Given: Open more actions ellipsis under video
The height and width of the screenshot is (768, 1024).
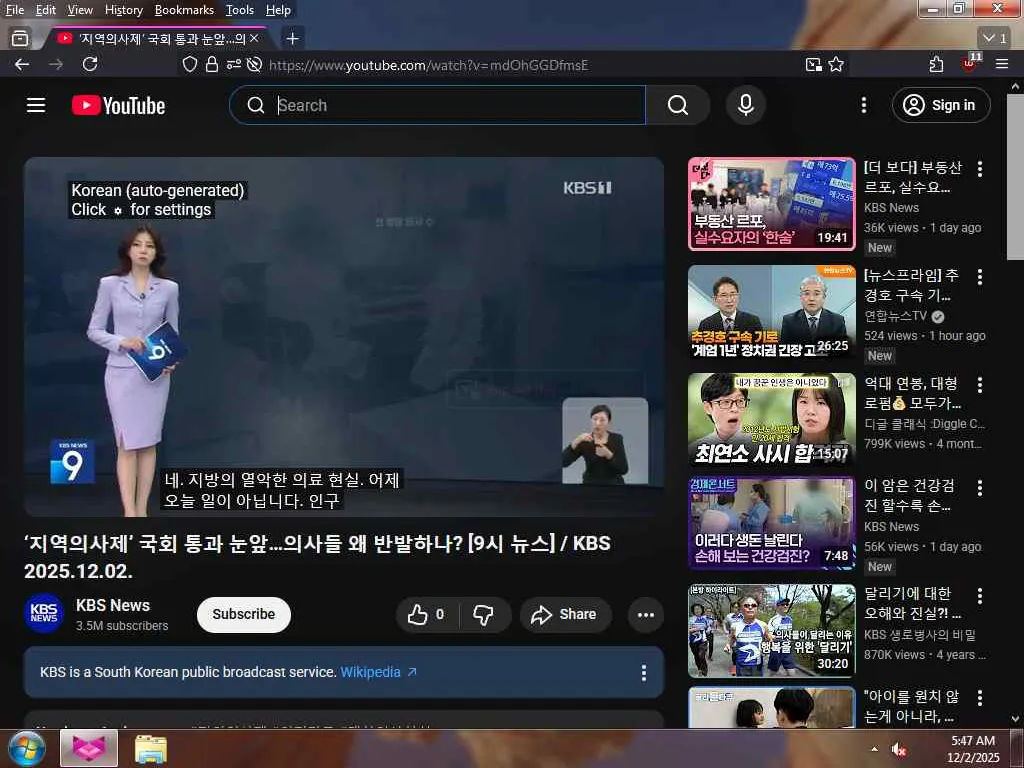Looking at the screenshot, I should click(x=646, y=615).
